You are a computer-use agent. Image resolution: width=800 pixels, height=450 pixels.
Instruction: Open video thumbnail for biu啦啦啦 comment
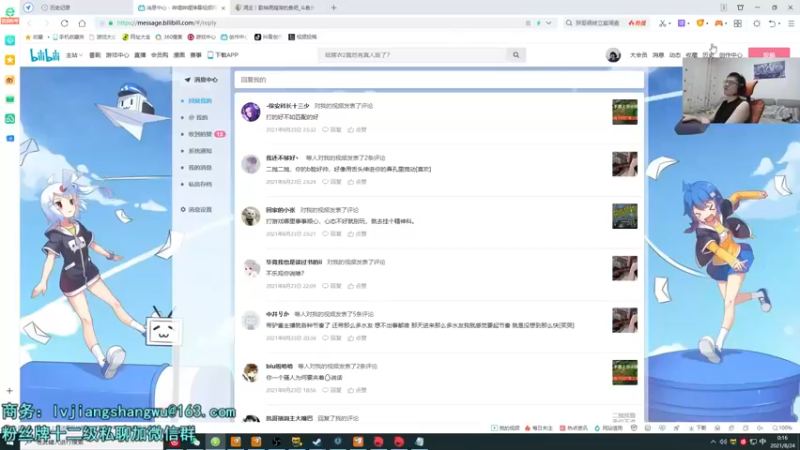pos(624,372)
